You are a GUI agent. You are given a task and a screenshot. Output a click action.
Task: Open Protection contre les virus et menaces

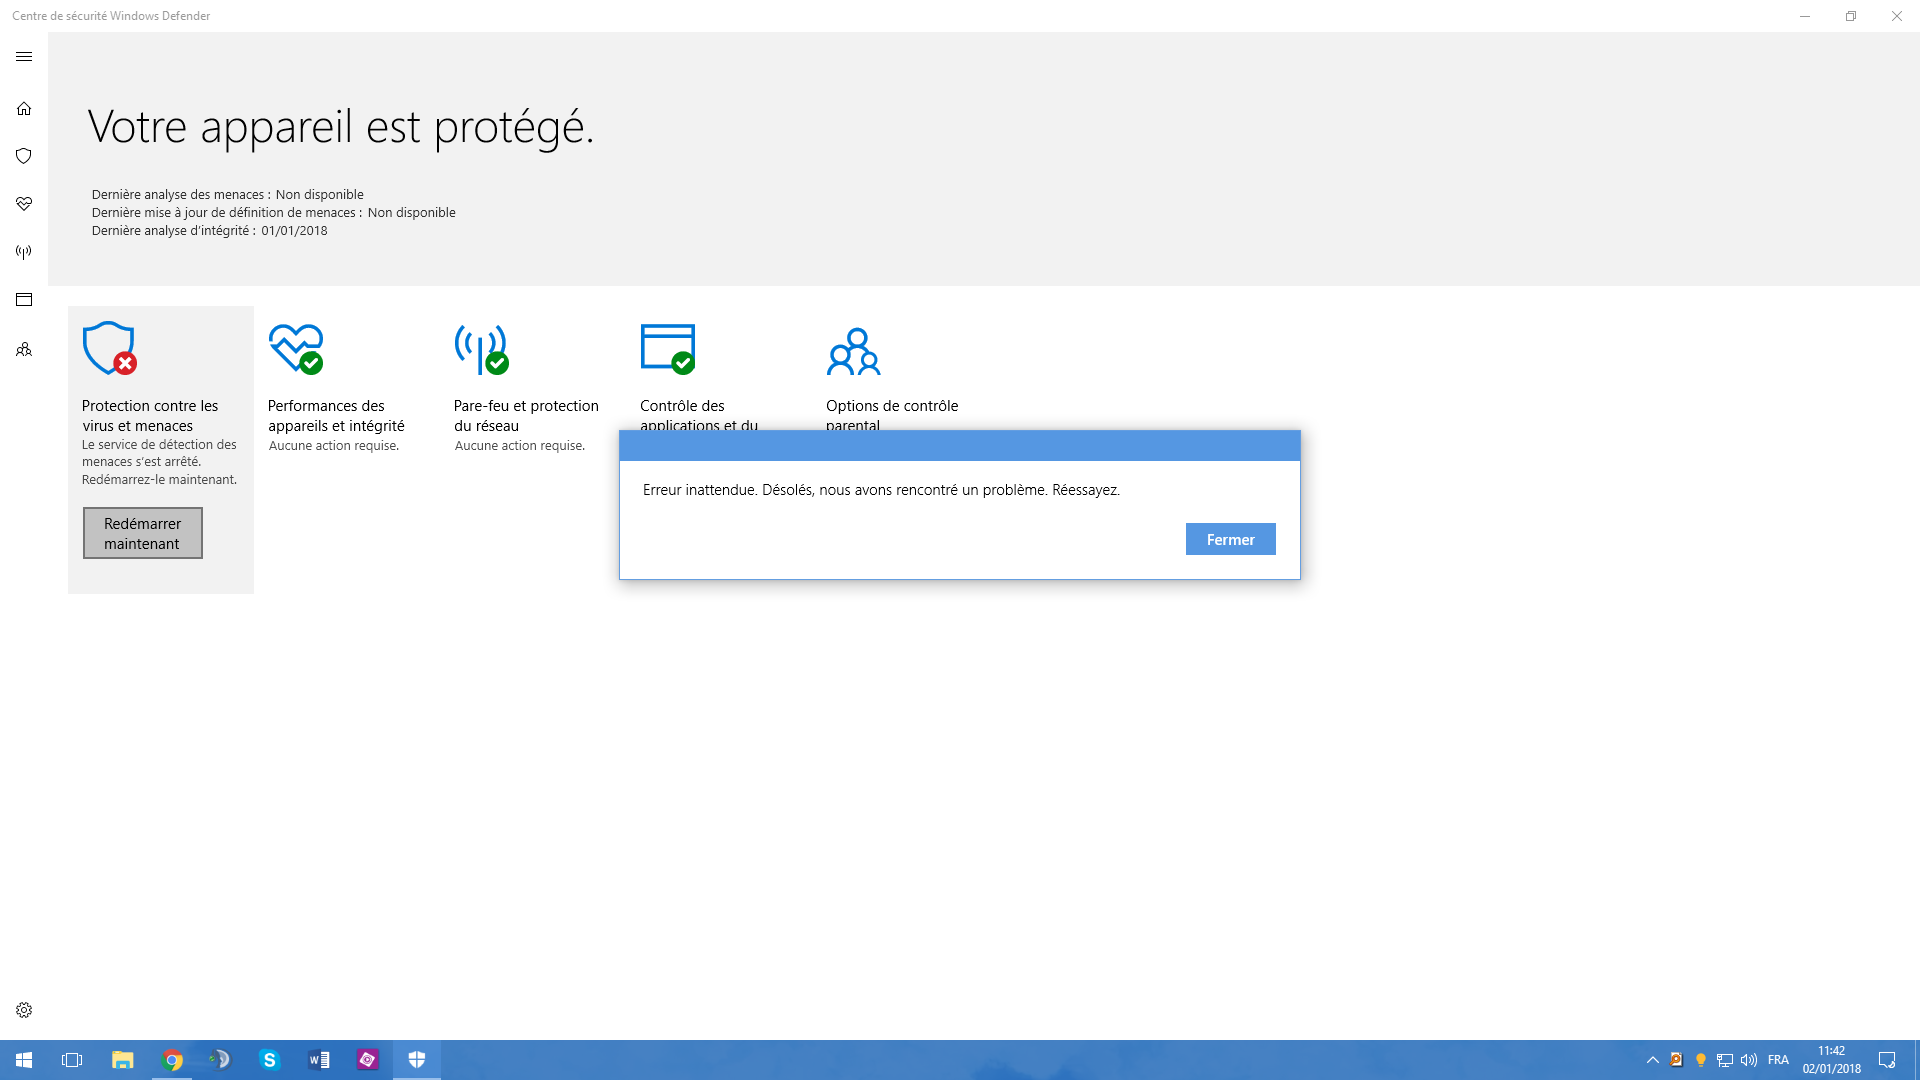click(x=150, y=415)
